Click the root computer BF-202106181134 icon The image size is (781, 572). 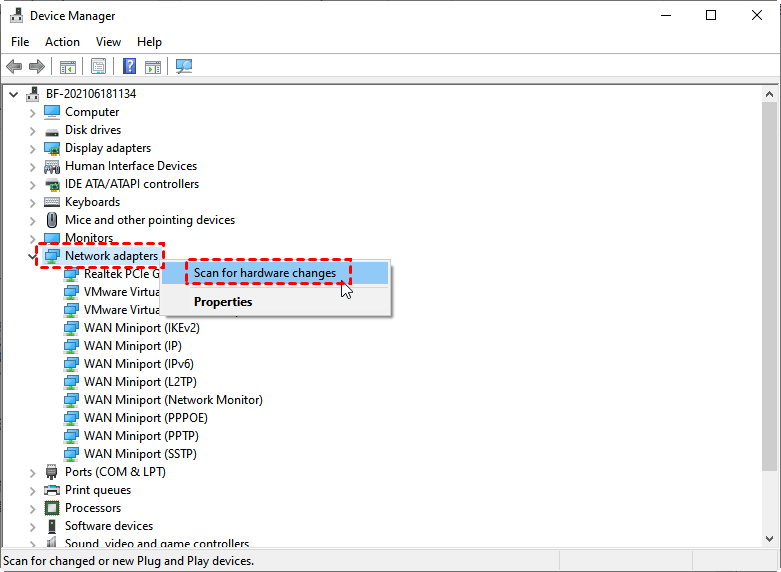pyautogui.click(x=33, y=94)
